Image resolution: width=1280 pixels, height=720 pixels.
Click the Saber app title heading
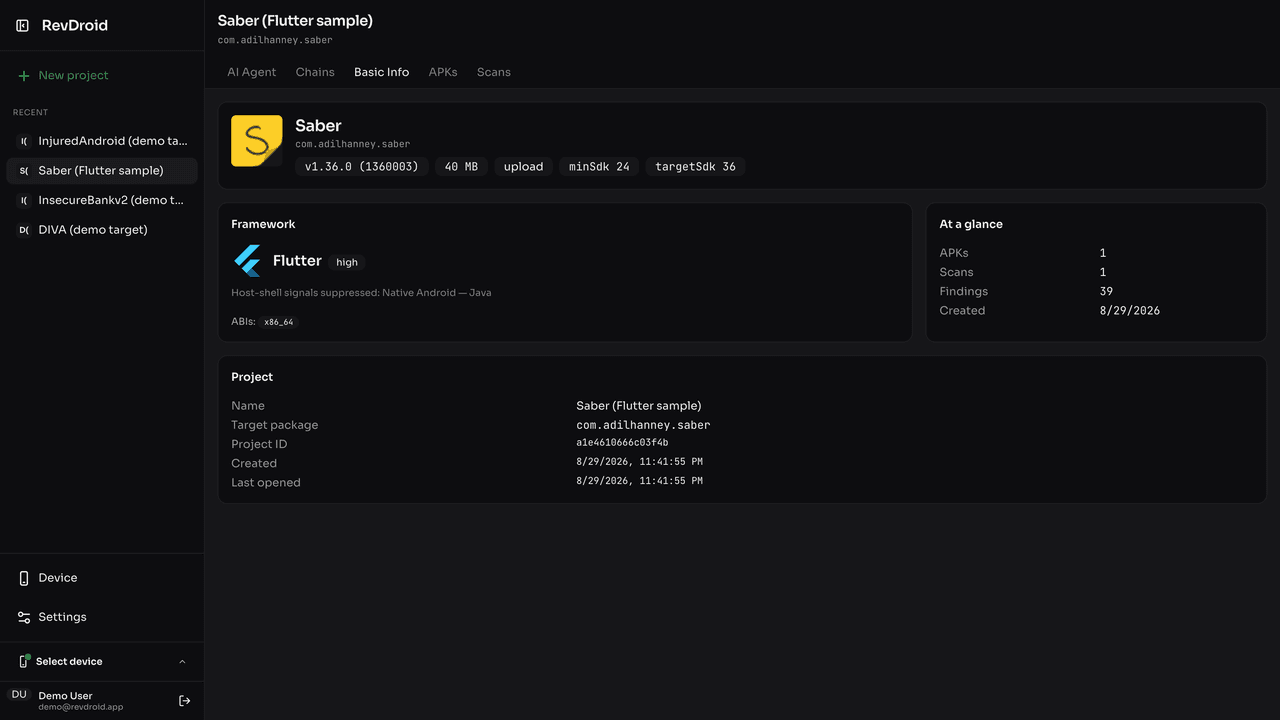318,126
